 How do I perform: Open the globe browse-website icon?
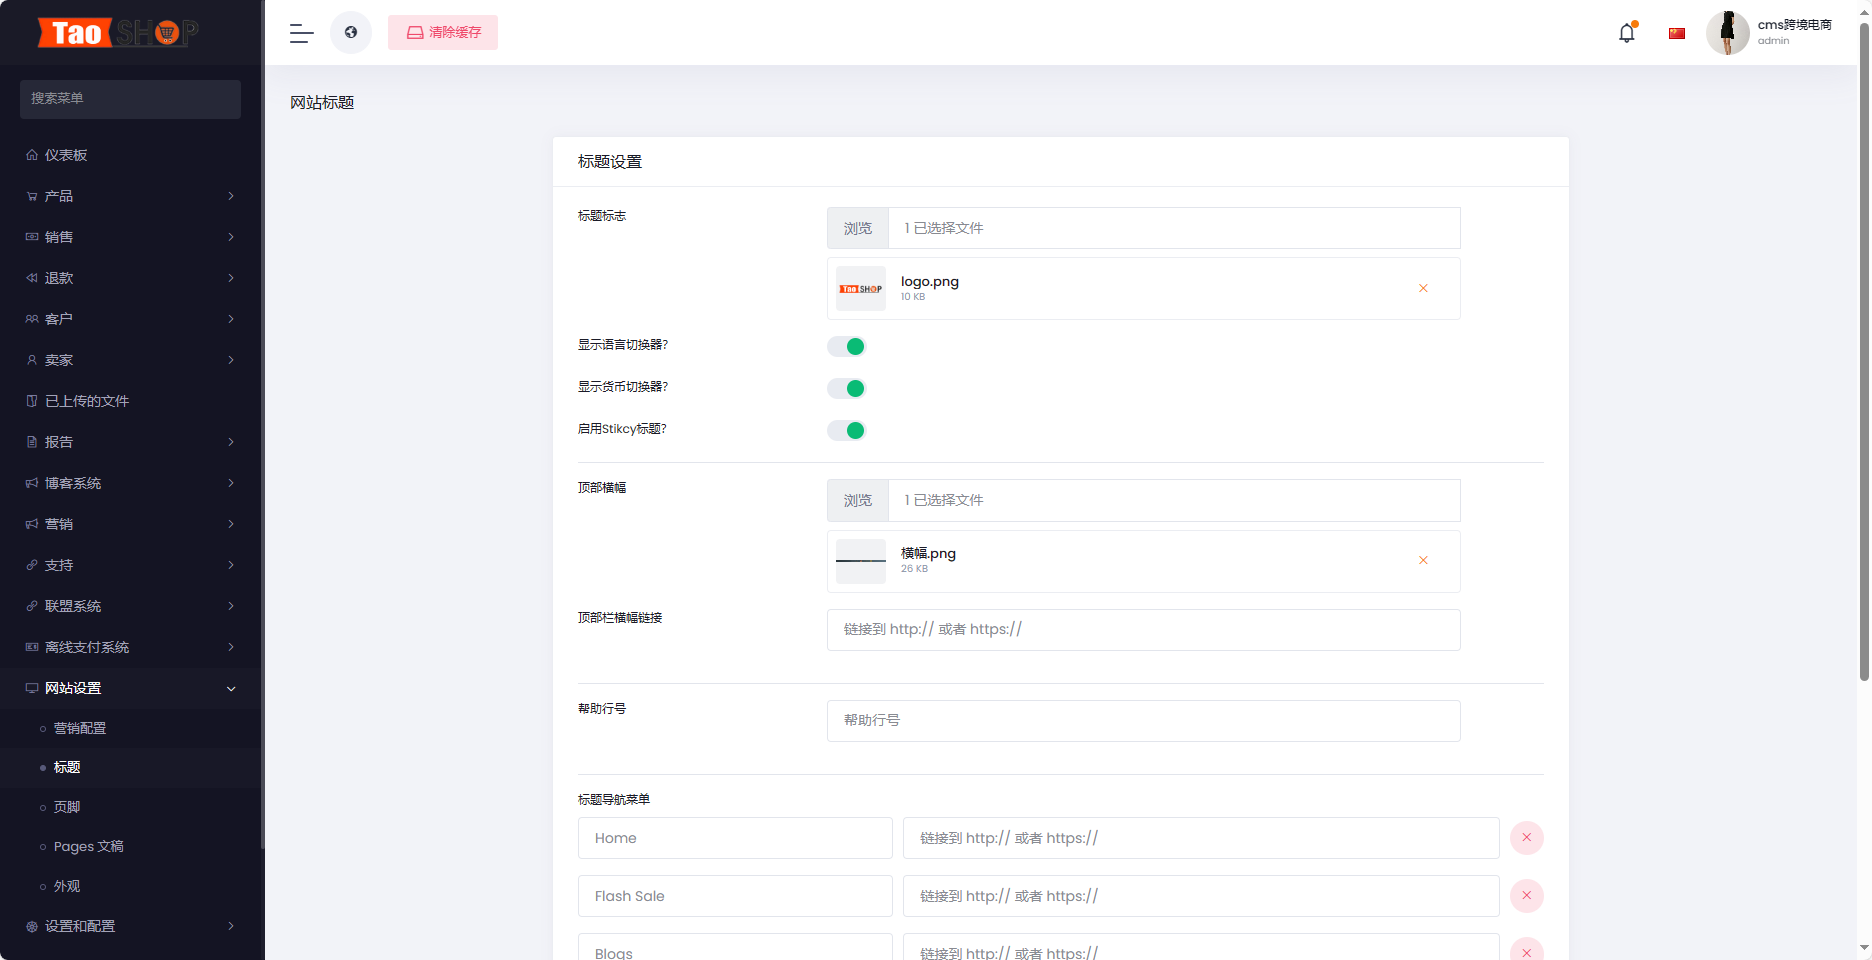click(x=351, y=33)
